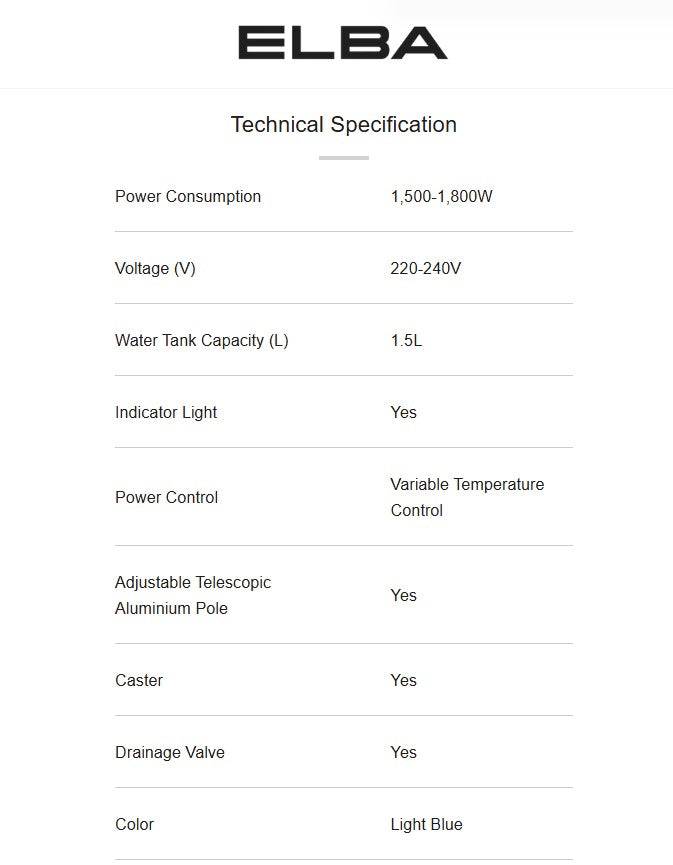Select the Technical Specification heading
673x865 pixels.
pyautogui.click(x=343, y=125)
